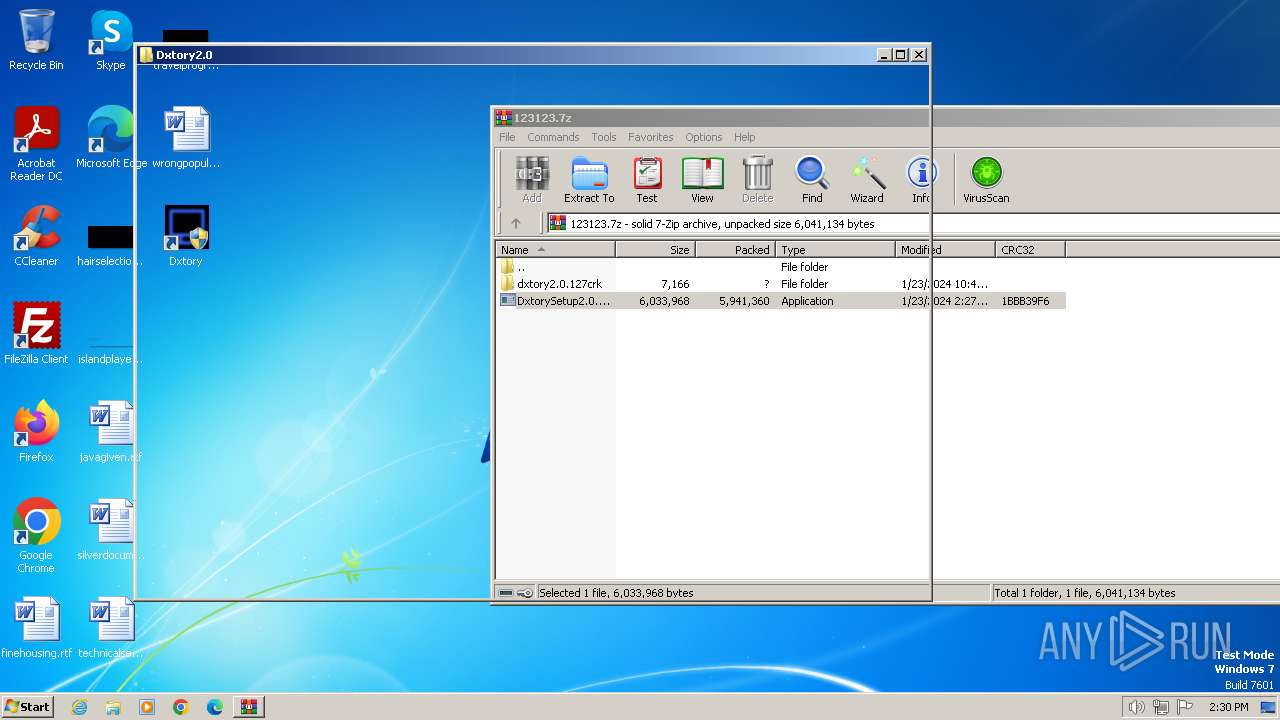
Task: Click the 6,033,968 size cell
Action: (664, 301)
